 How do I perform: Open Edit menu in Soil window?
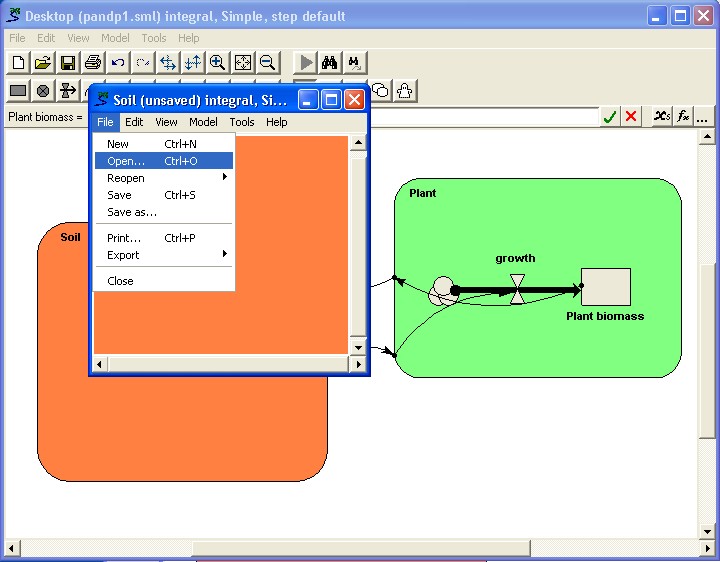click(x=134, y=122)
